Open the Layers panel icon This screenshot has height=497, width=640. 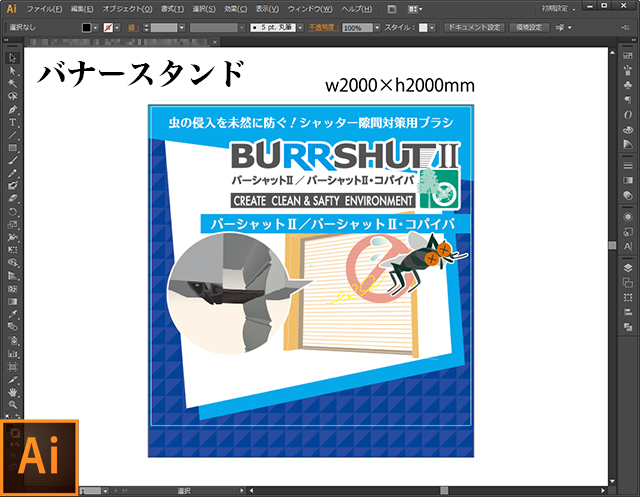point(628,267)
